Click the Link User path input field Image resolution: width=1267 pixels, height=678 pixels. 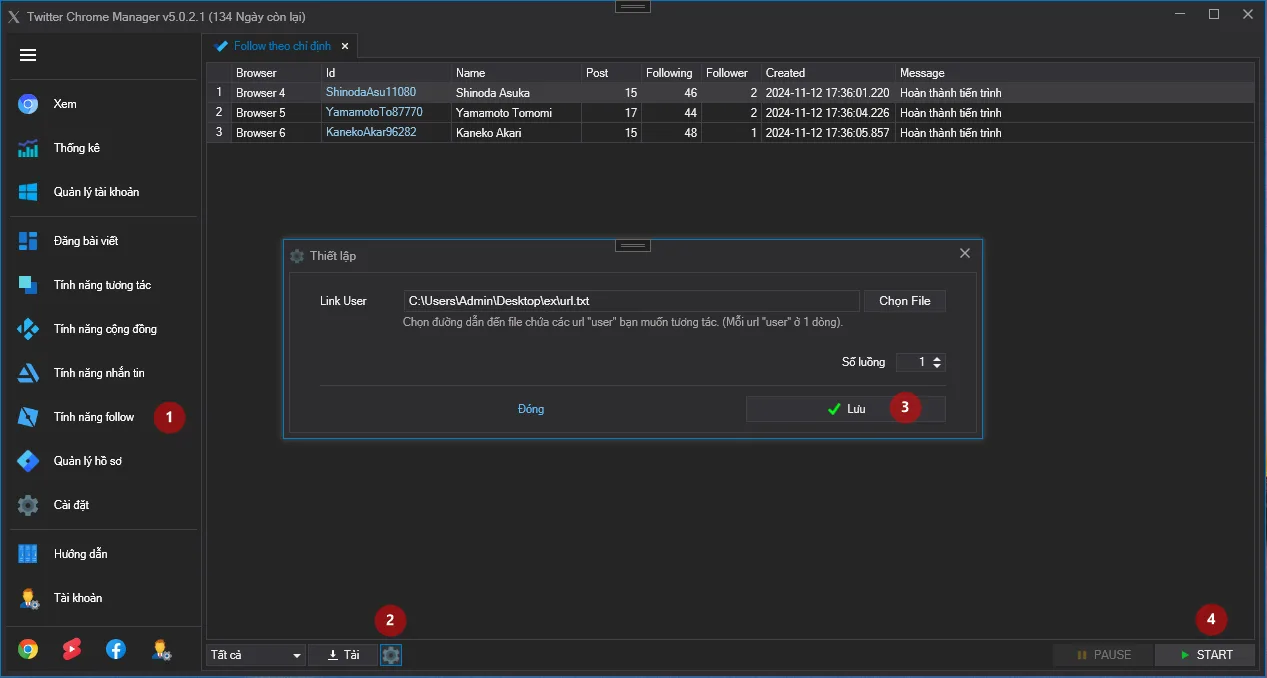631,301
